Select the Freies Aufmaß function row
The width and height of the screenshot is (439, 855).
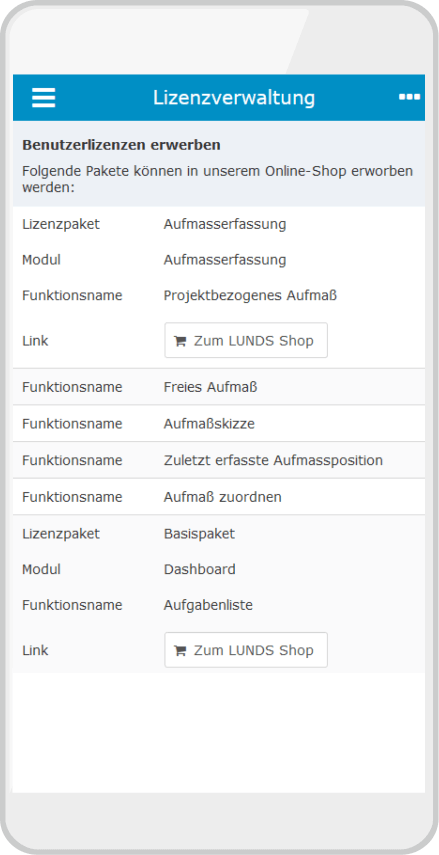(219, 387)
